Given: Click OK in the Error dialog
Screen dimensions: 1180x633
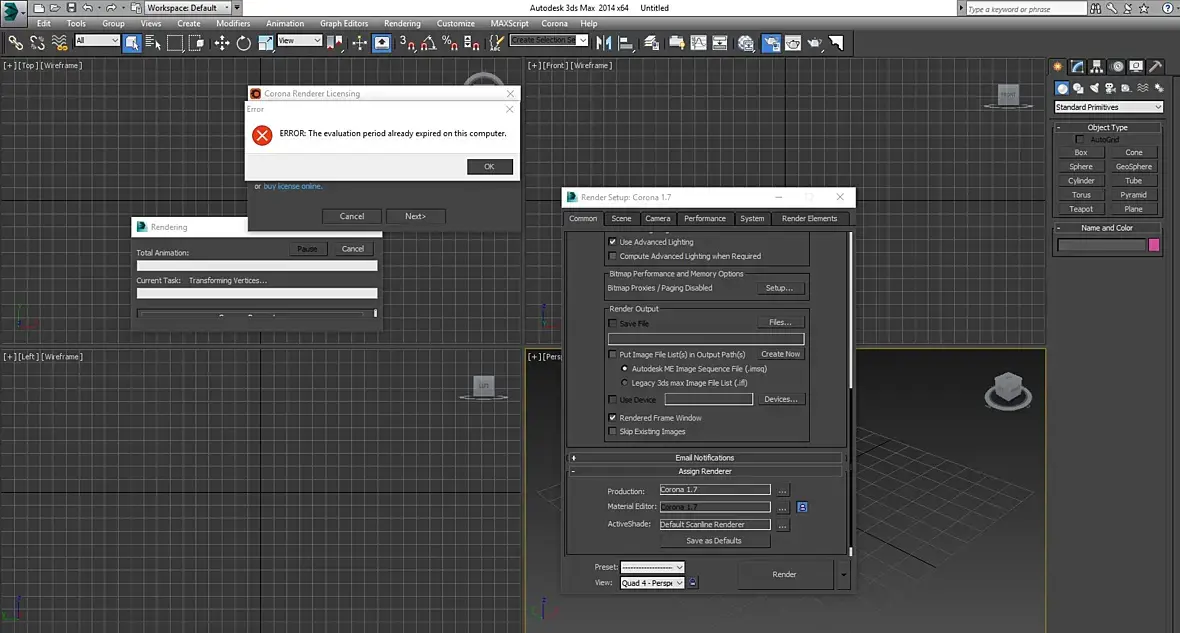Looking at the screenshot, I should 489,166.
